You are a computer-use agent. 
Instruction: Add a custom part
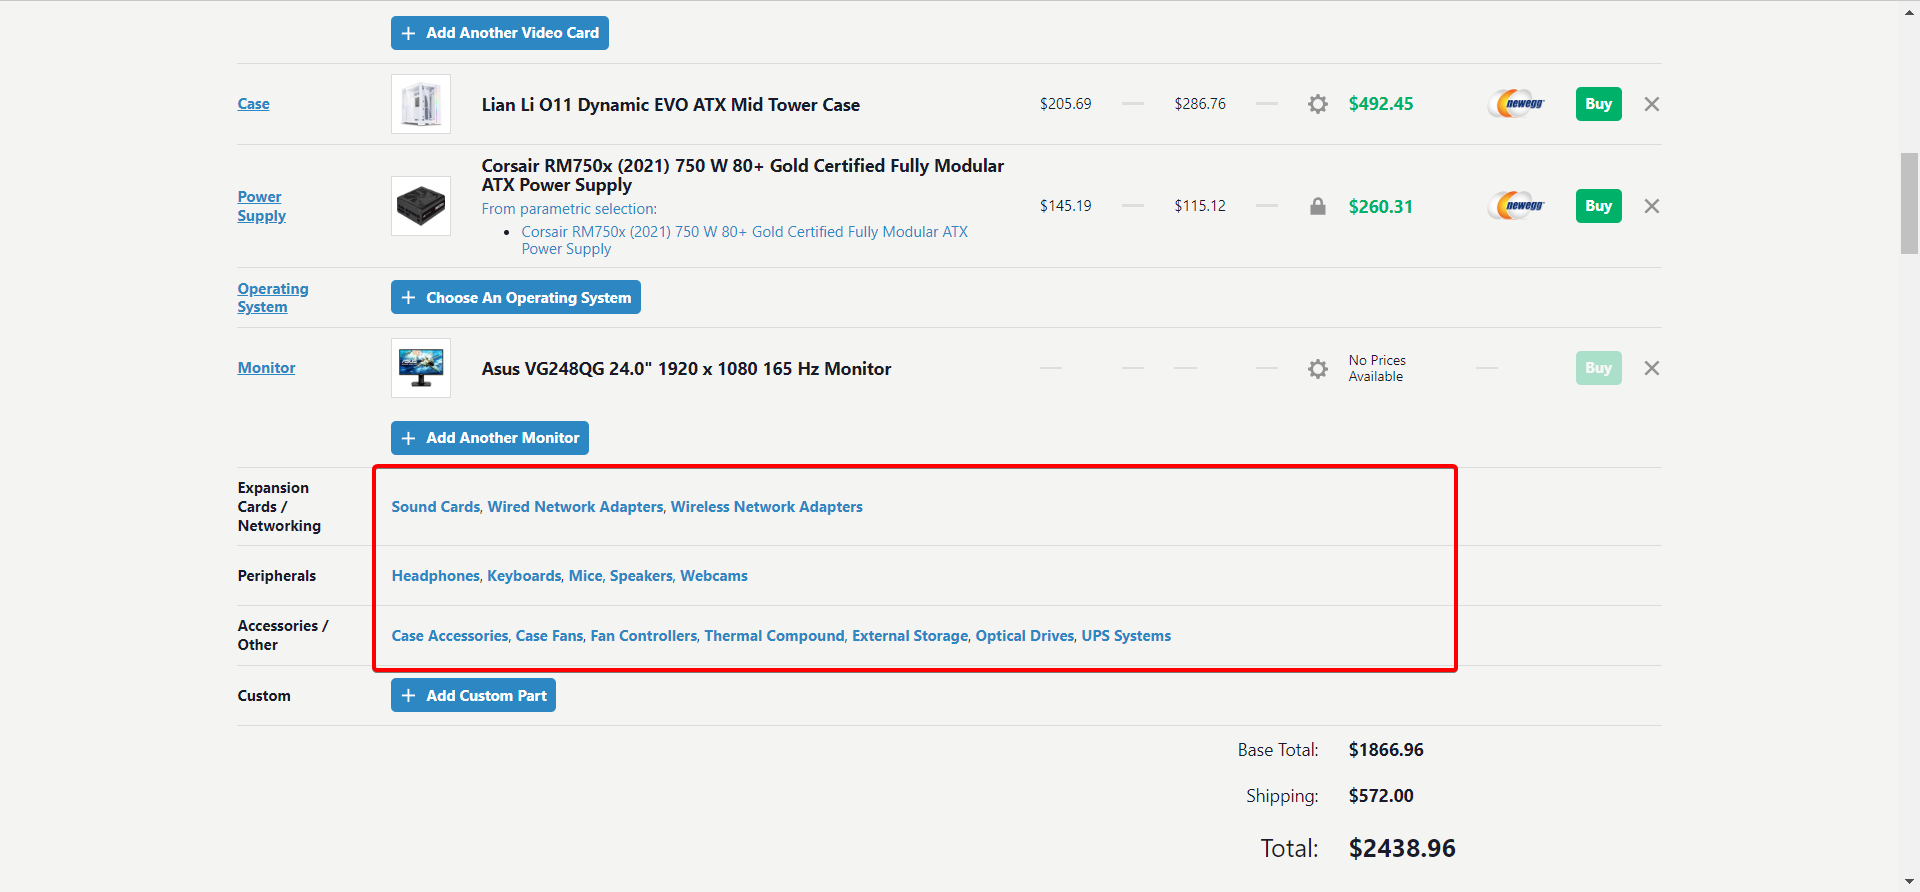[473, 696]
